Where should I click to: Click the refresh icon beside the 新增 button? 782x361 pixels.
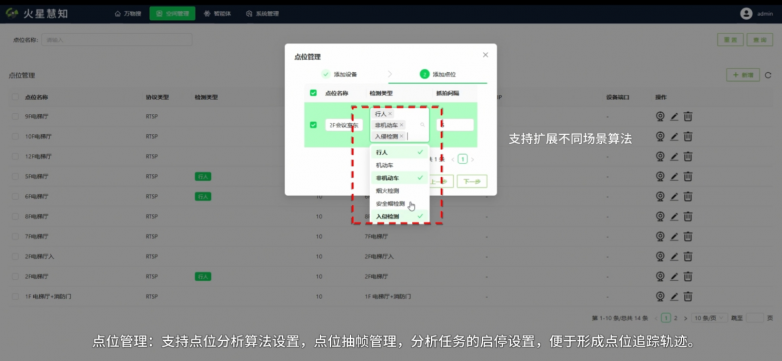pyautogui.click(x=768, y=75)
